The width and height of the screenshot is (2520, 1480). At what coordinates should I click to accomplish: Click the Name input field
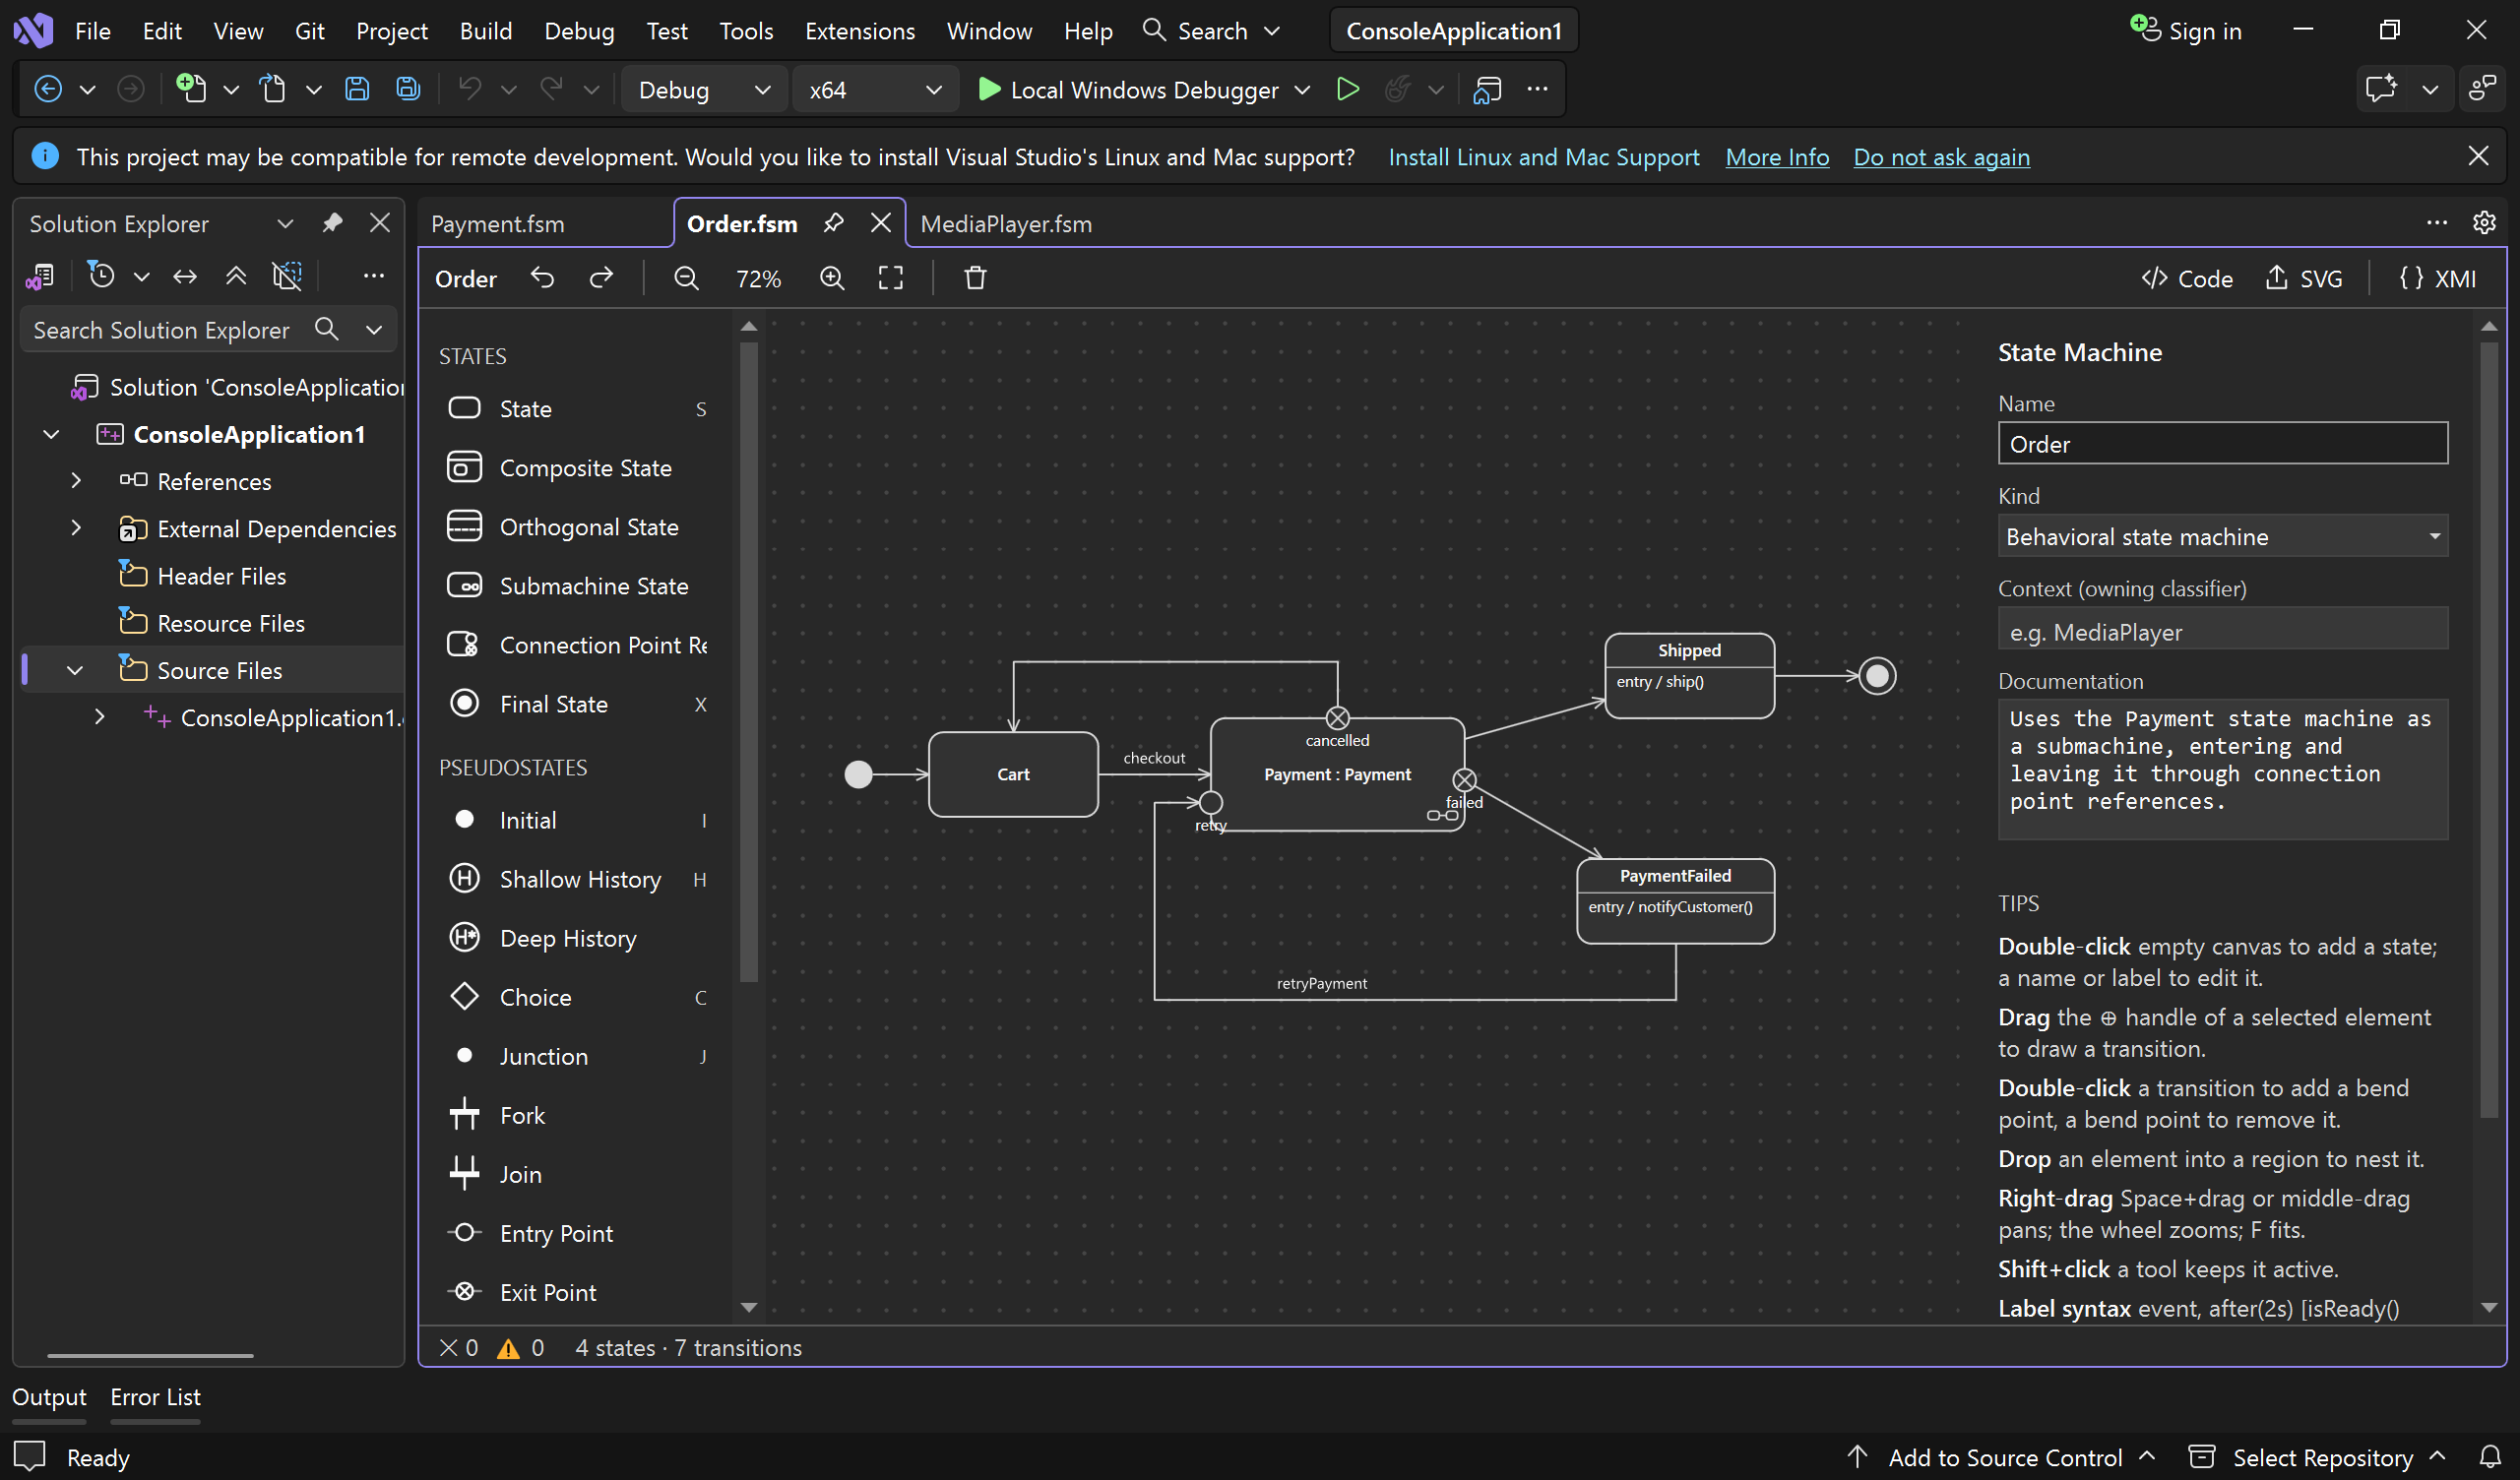pyautogui.click(x=2222, y=443)
